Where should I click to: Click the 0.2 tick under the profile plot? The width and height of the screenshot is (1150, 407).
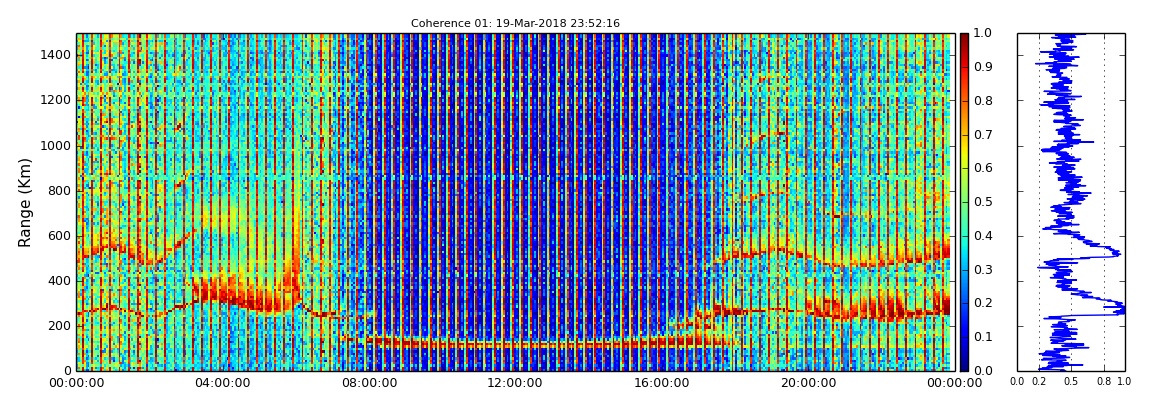[x=1039, y=381]
